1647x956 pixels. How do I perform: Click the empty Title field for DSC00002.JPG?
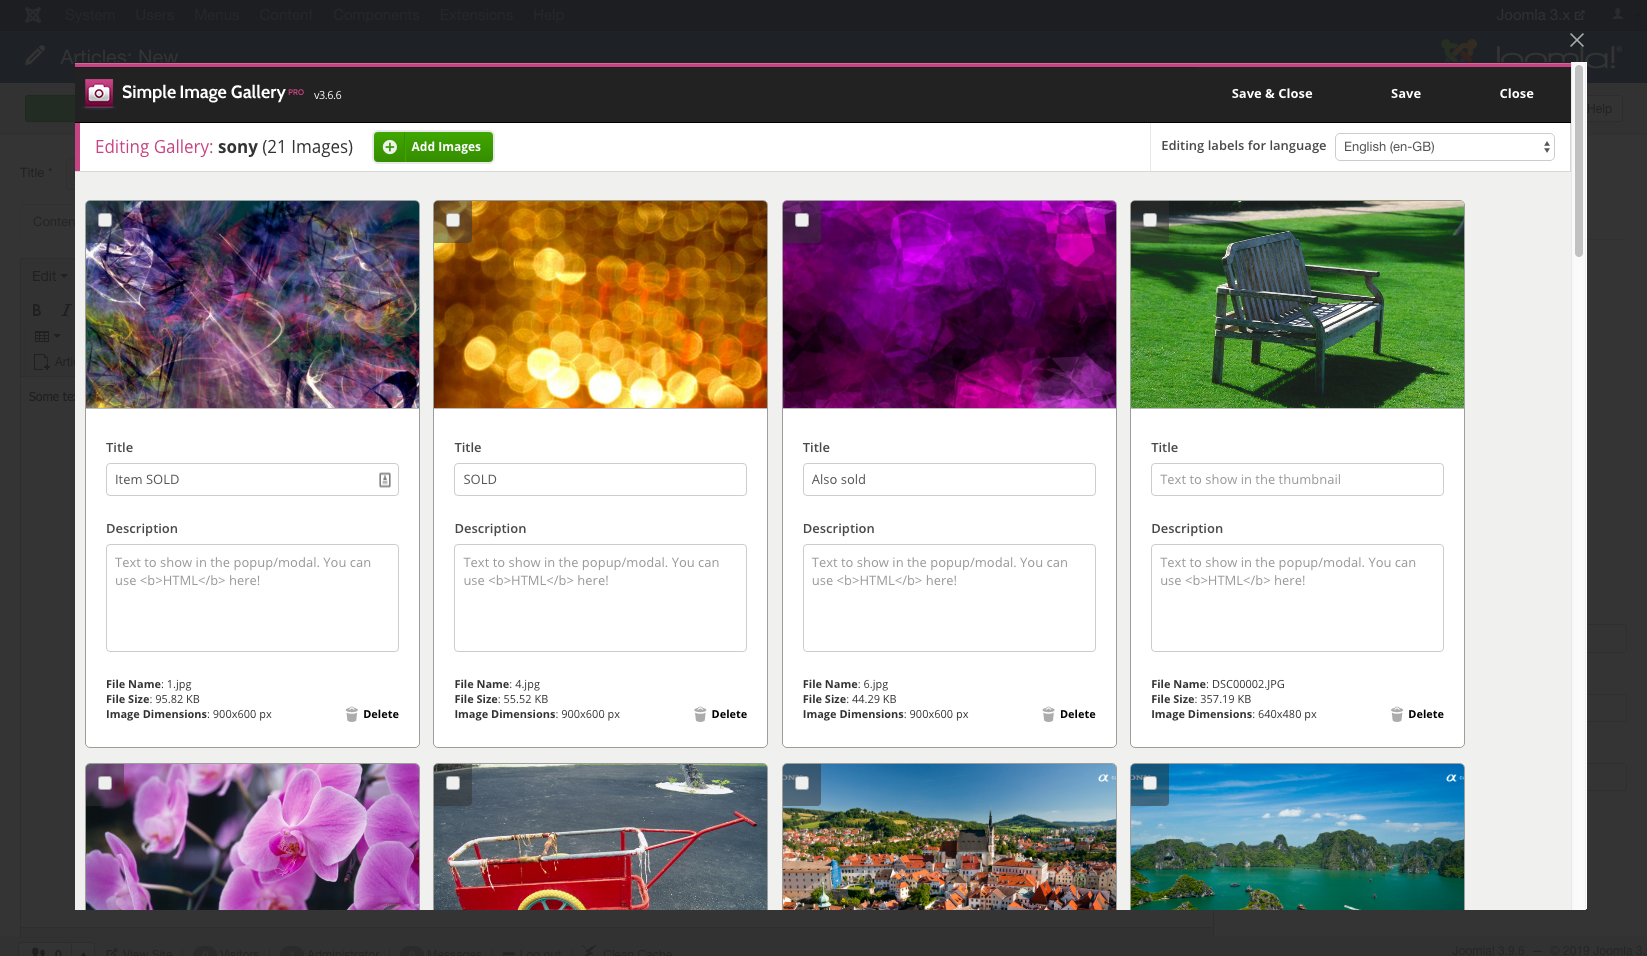(1297, 479)
